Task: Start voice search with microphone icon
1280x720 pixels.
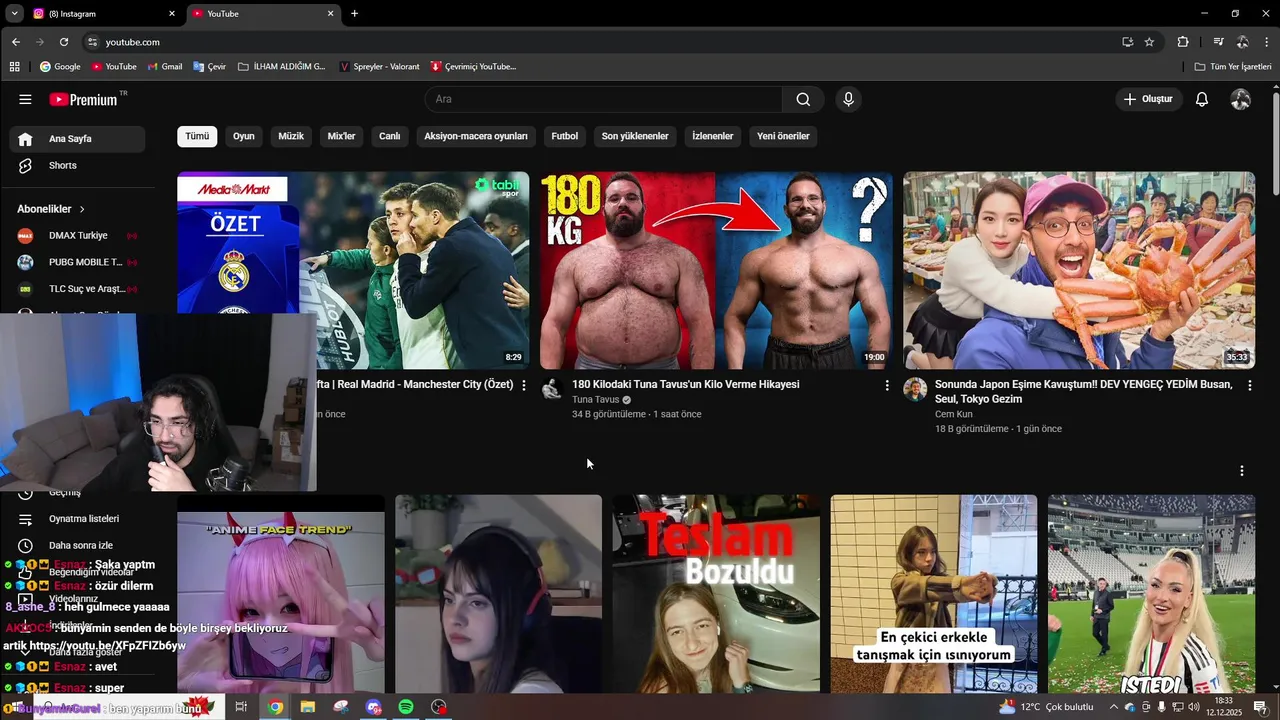Action: coord(848,99)
